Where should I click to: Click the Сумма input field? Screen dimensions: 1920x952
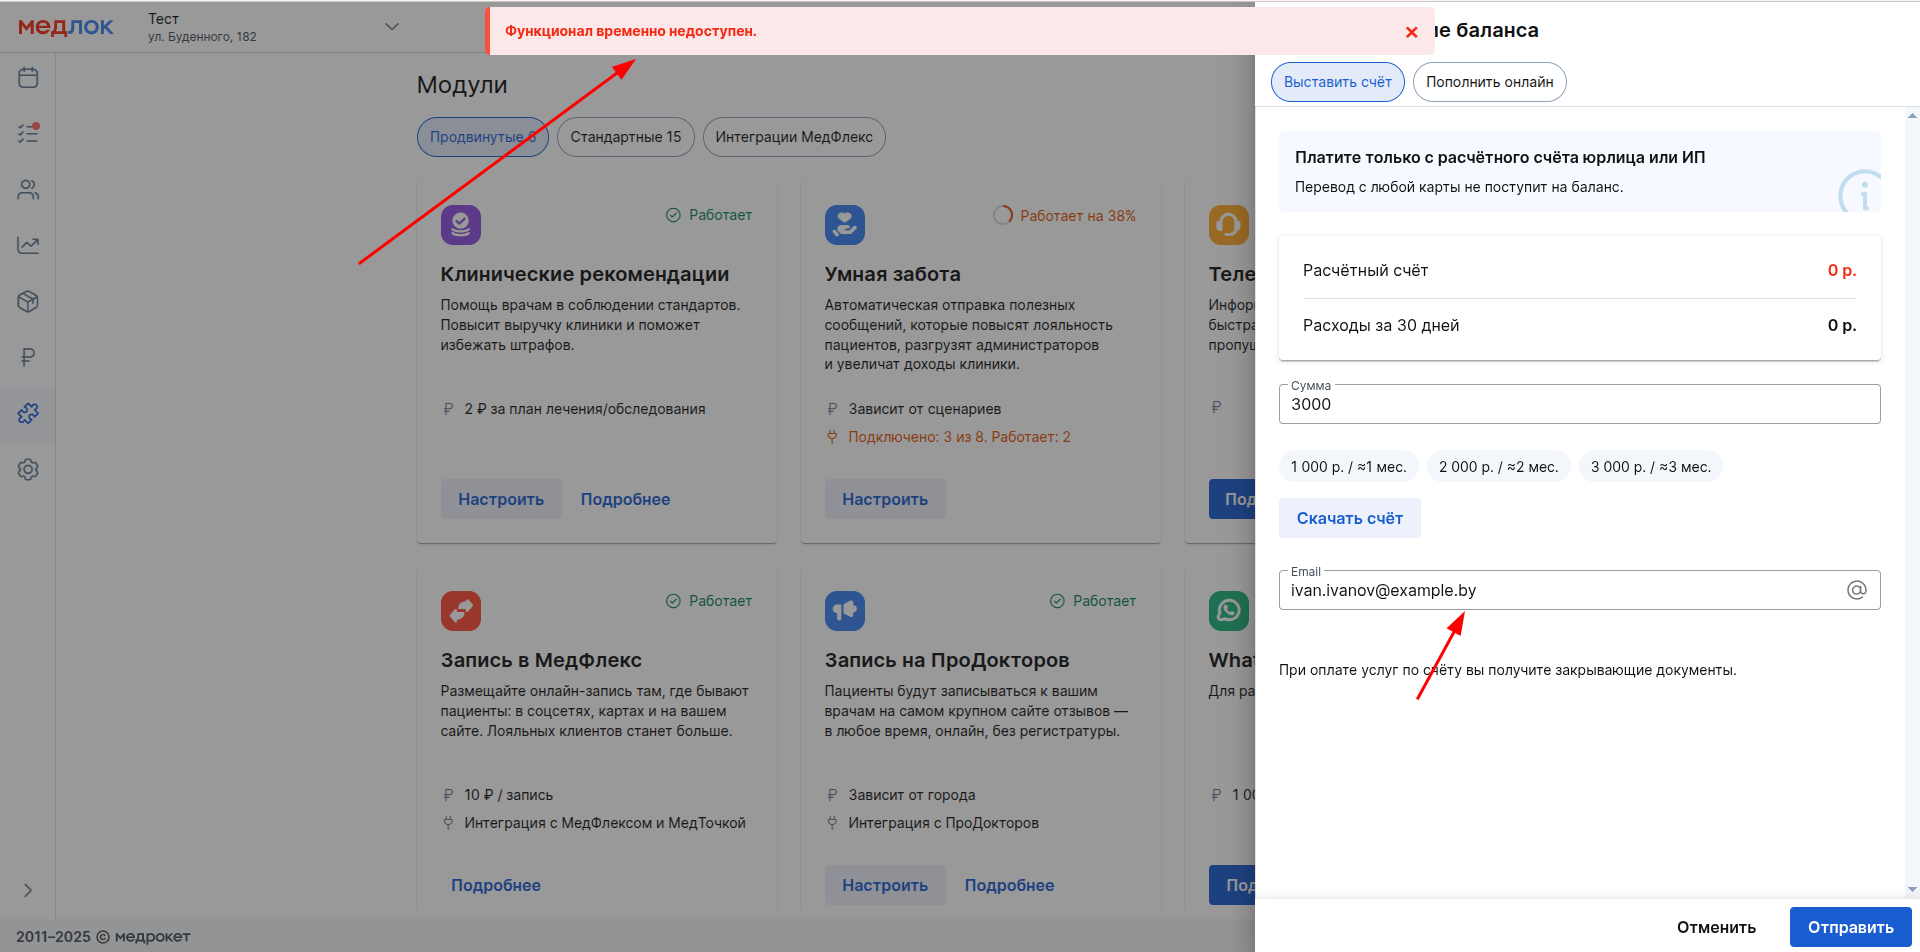[1580, 404]
